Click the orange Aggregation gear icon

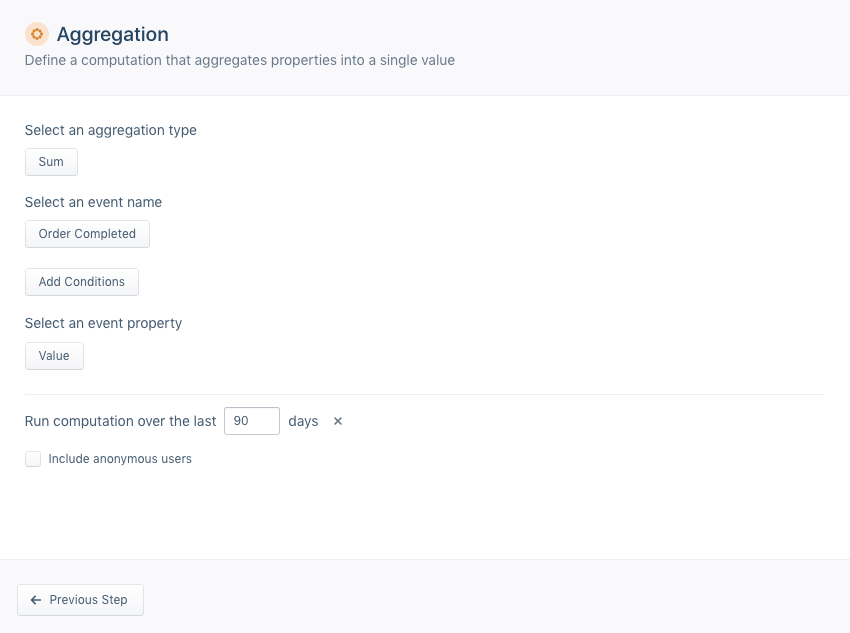[x=37, y=35]
